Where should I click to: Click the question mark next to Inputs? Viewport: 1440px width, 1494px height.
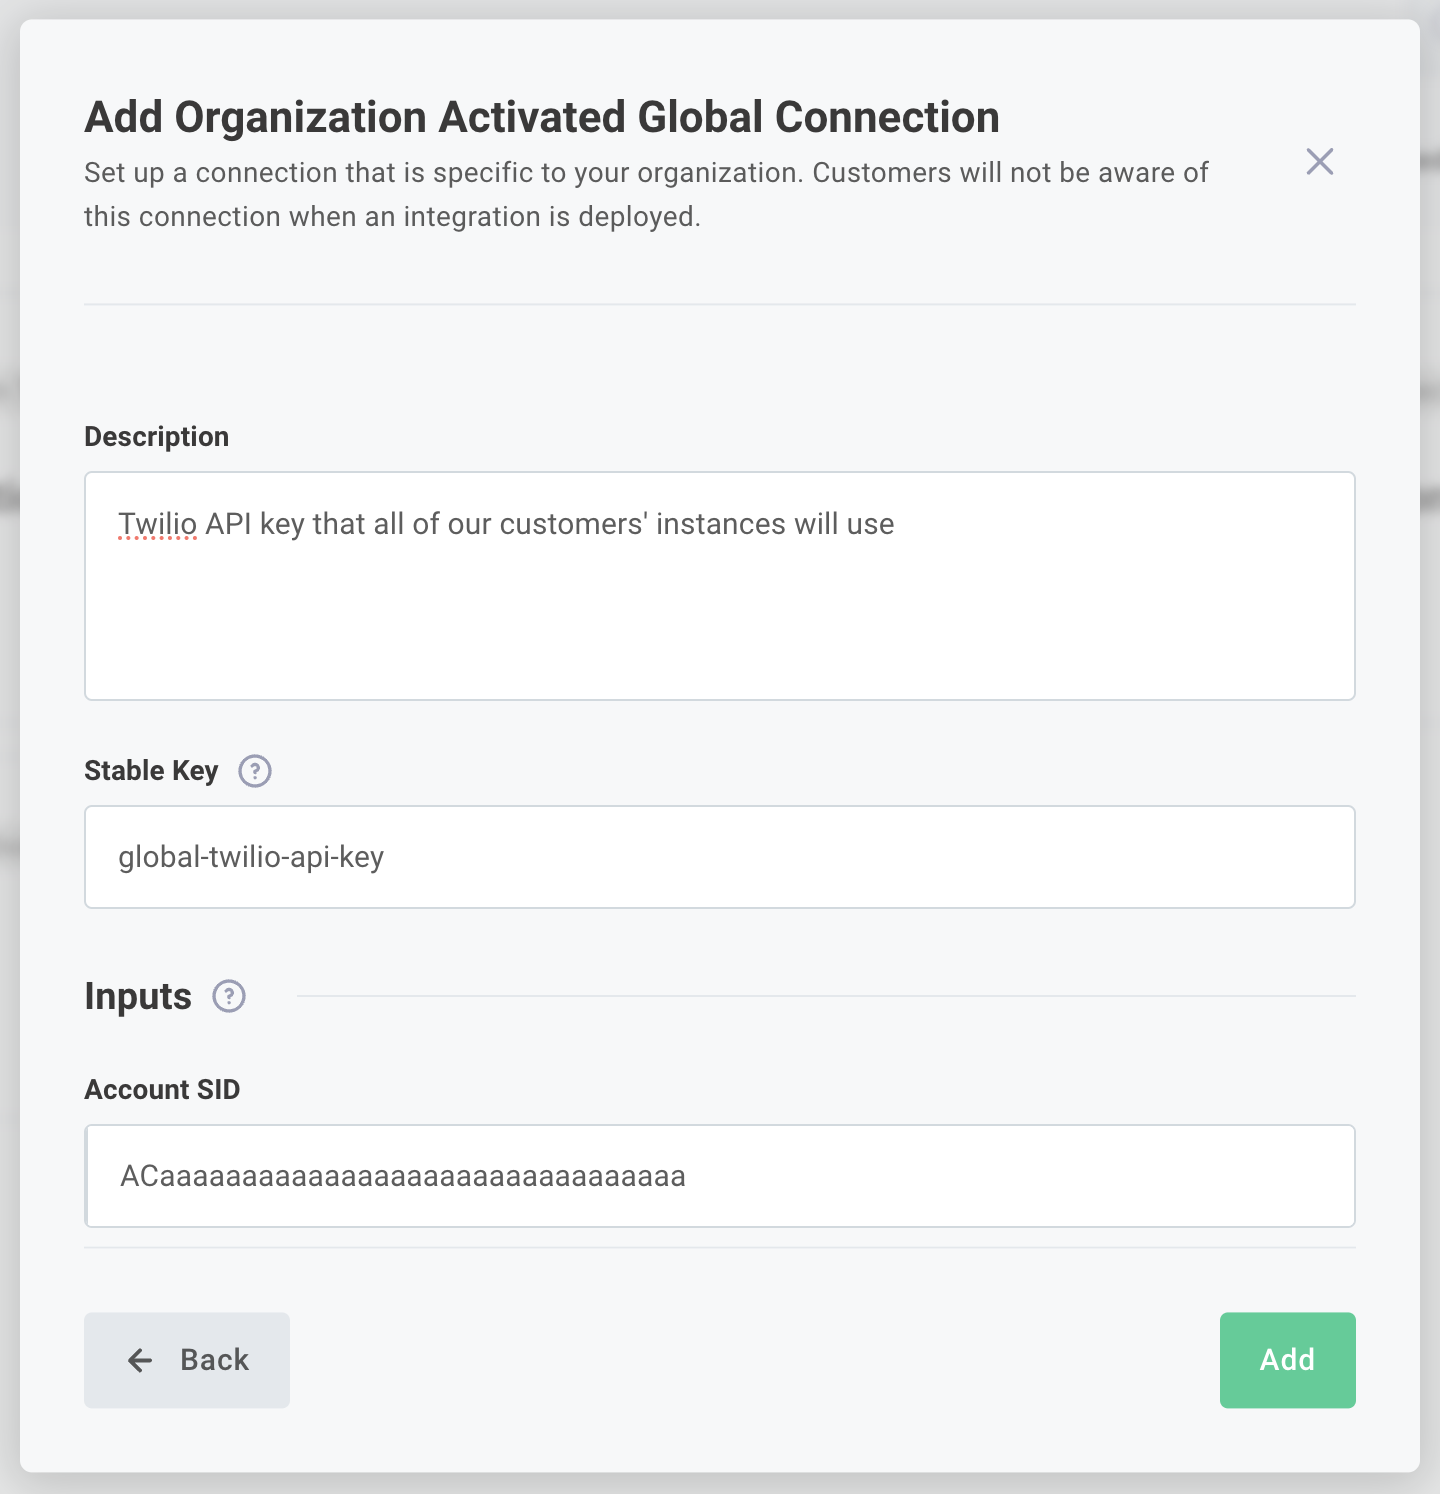click(x=228, y=996)
